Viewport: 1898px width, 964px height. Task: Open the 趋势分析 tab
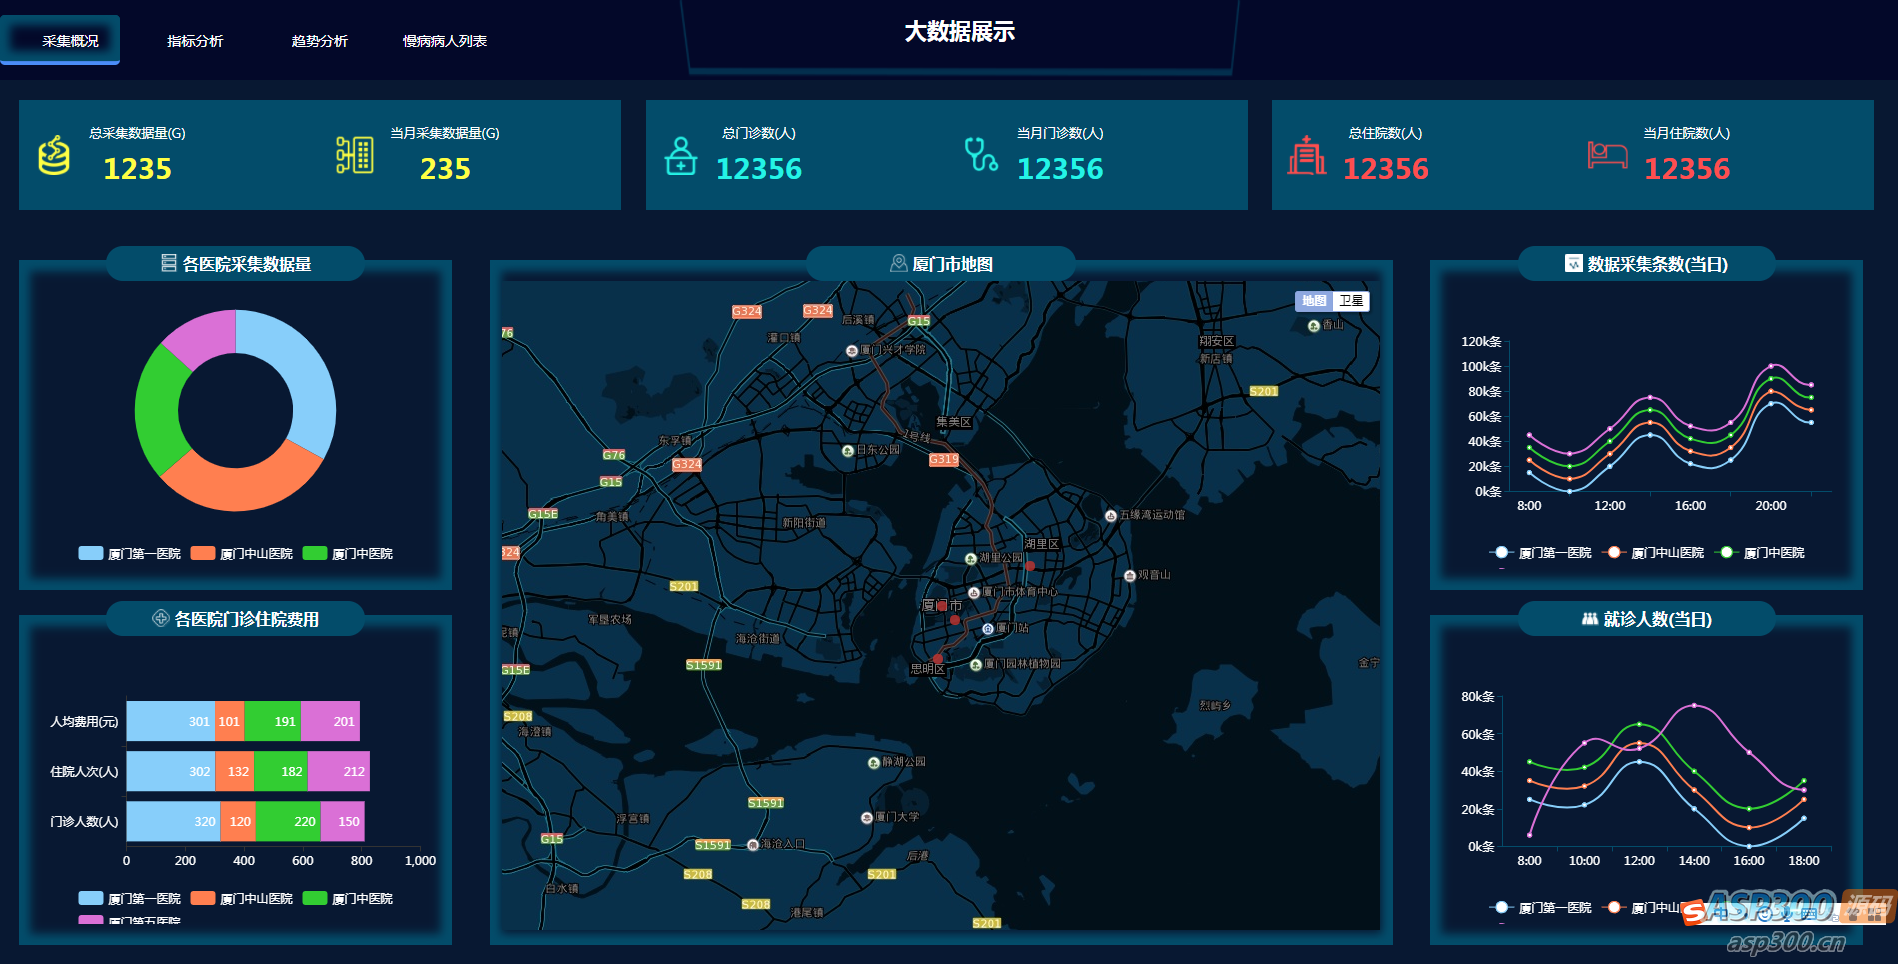320,41
